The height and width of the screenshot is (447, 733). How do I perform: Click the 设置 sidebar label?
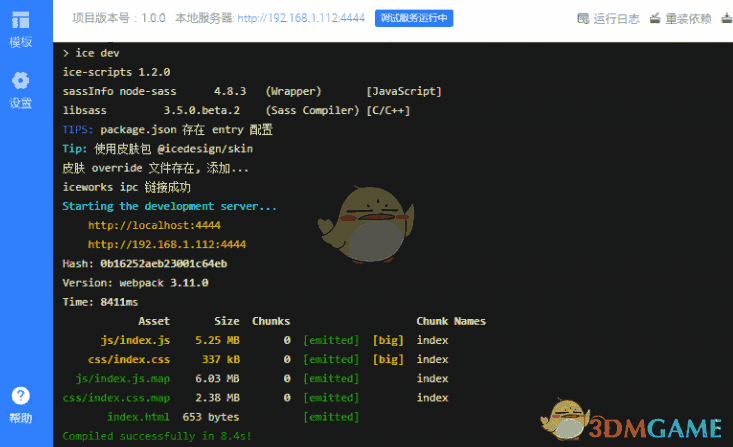point(21,102)
